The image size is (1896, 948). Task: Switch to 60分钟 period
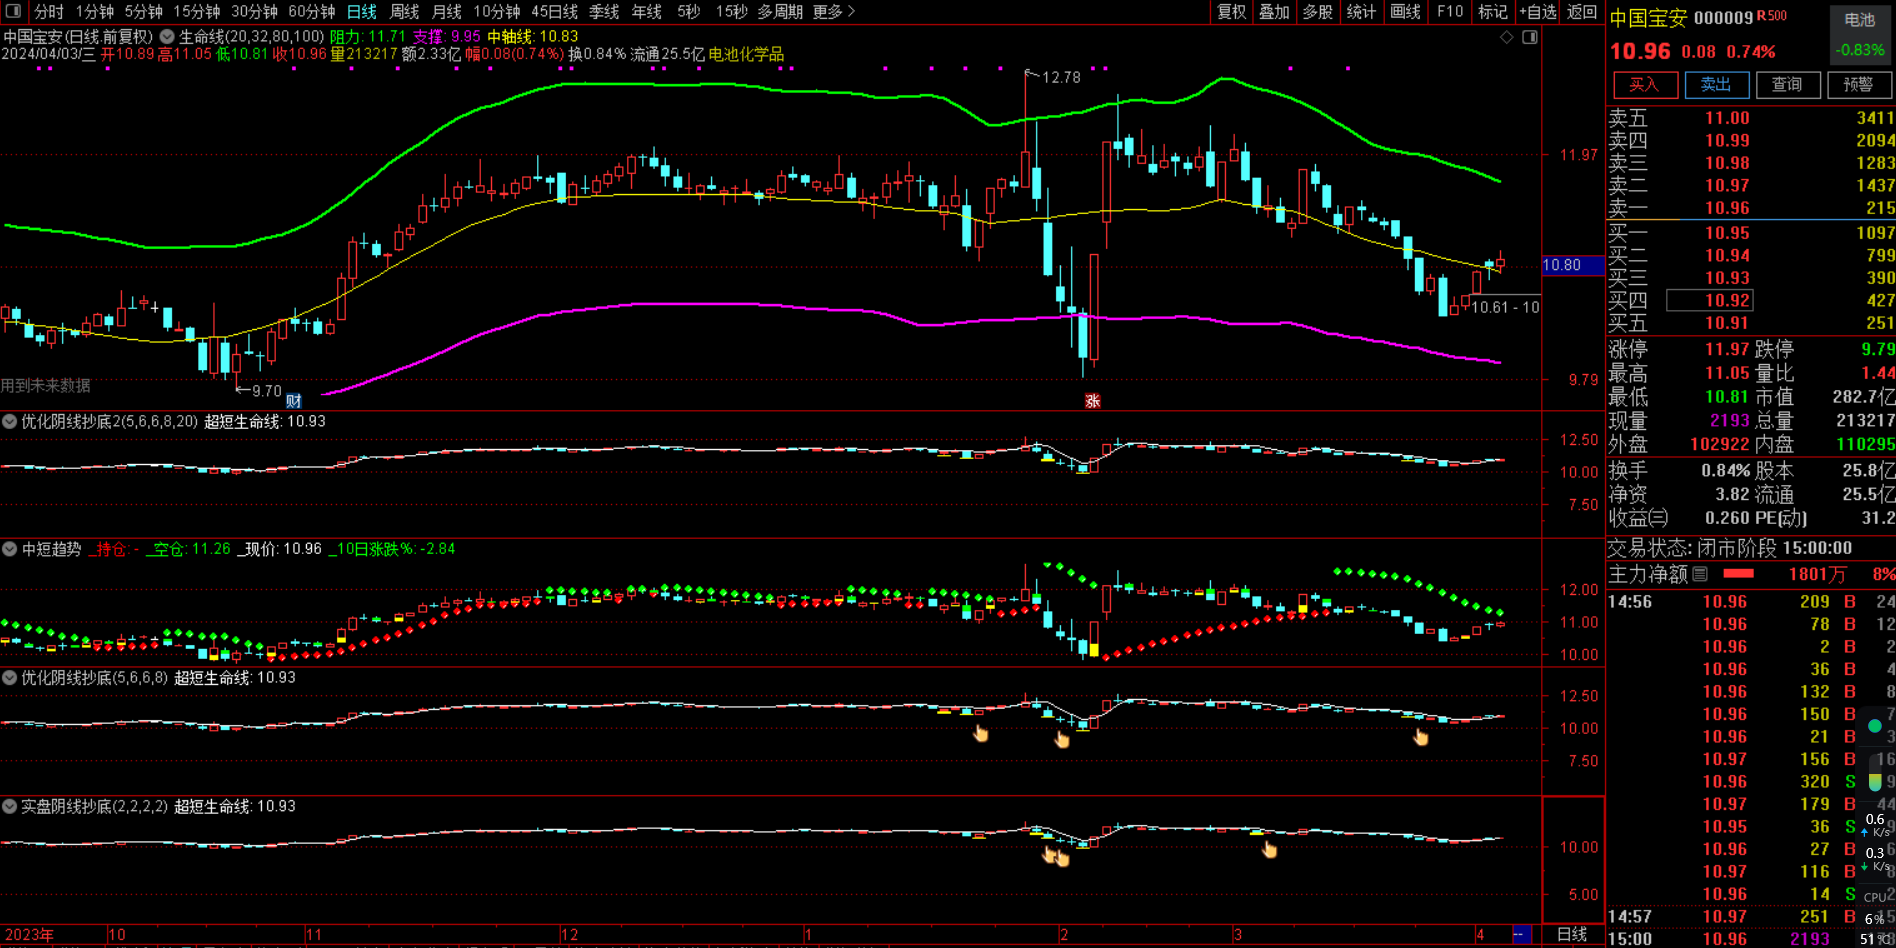(312, 11)
